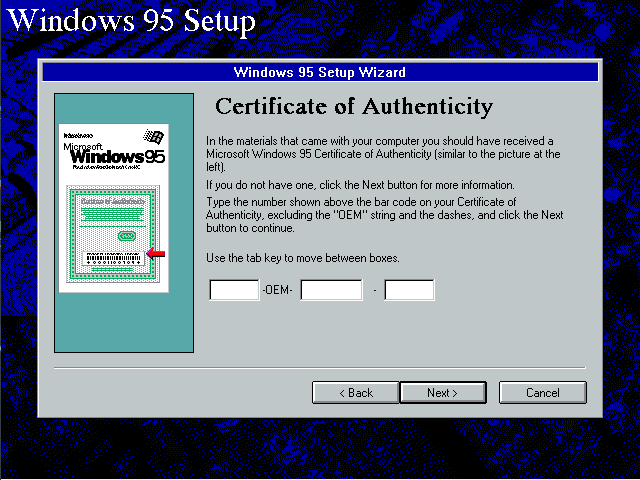Click the green oval seal on the certificate

[127, 236]
